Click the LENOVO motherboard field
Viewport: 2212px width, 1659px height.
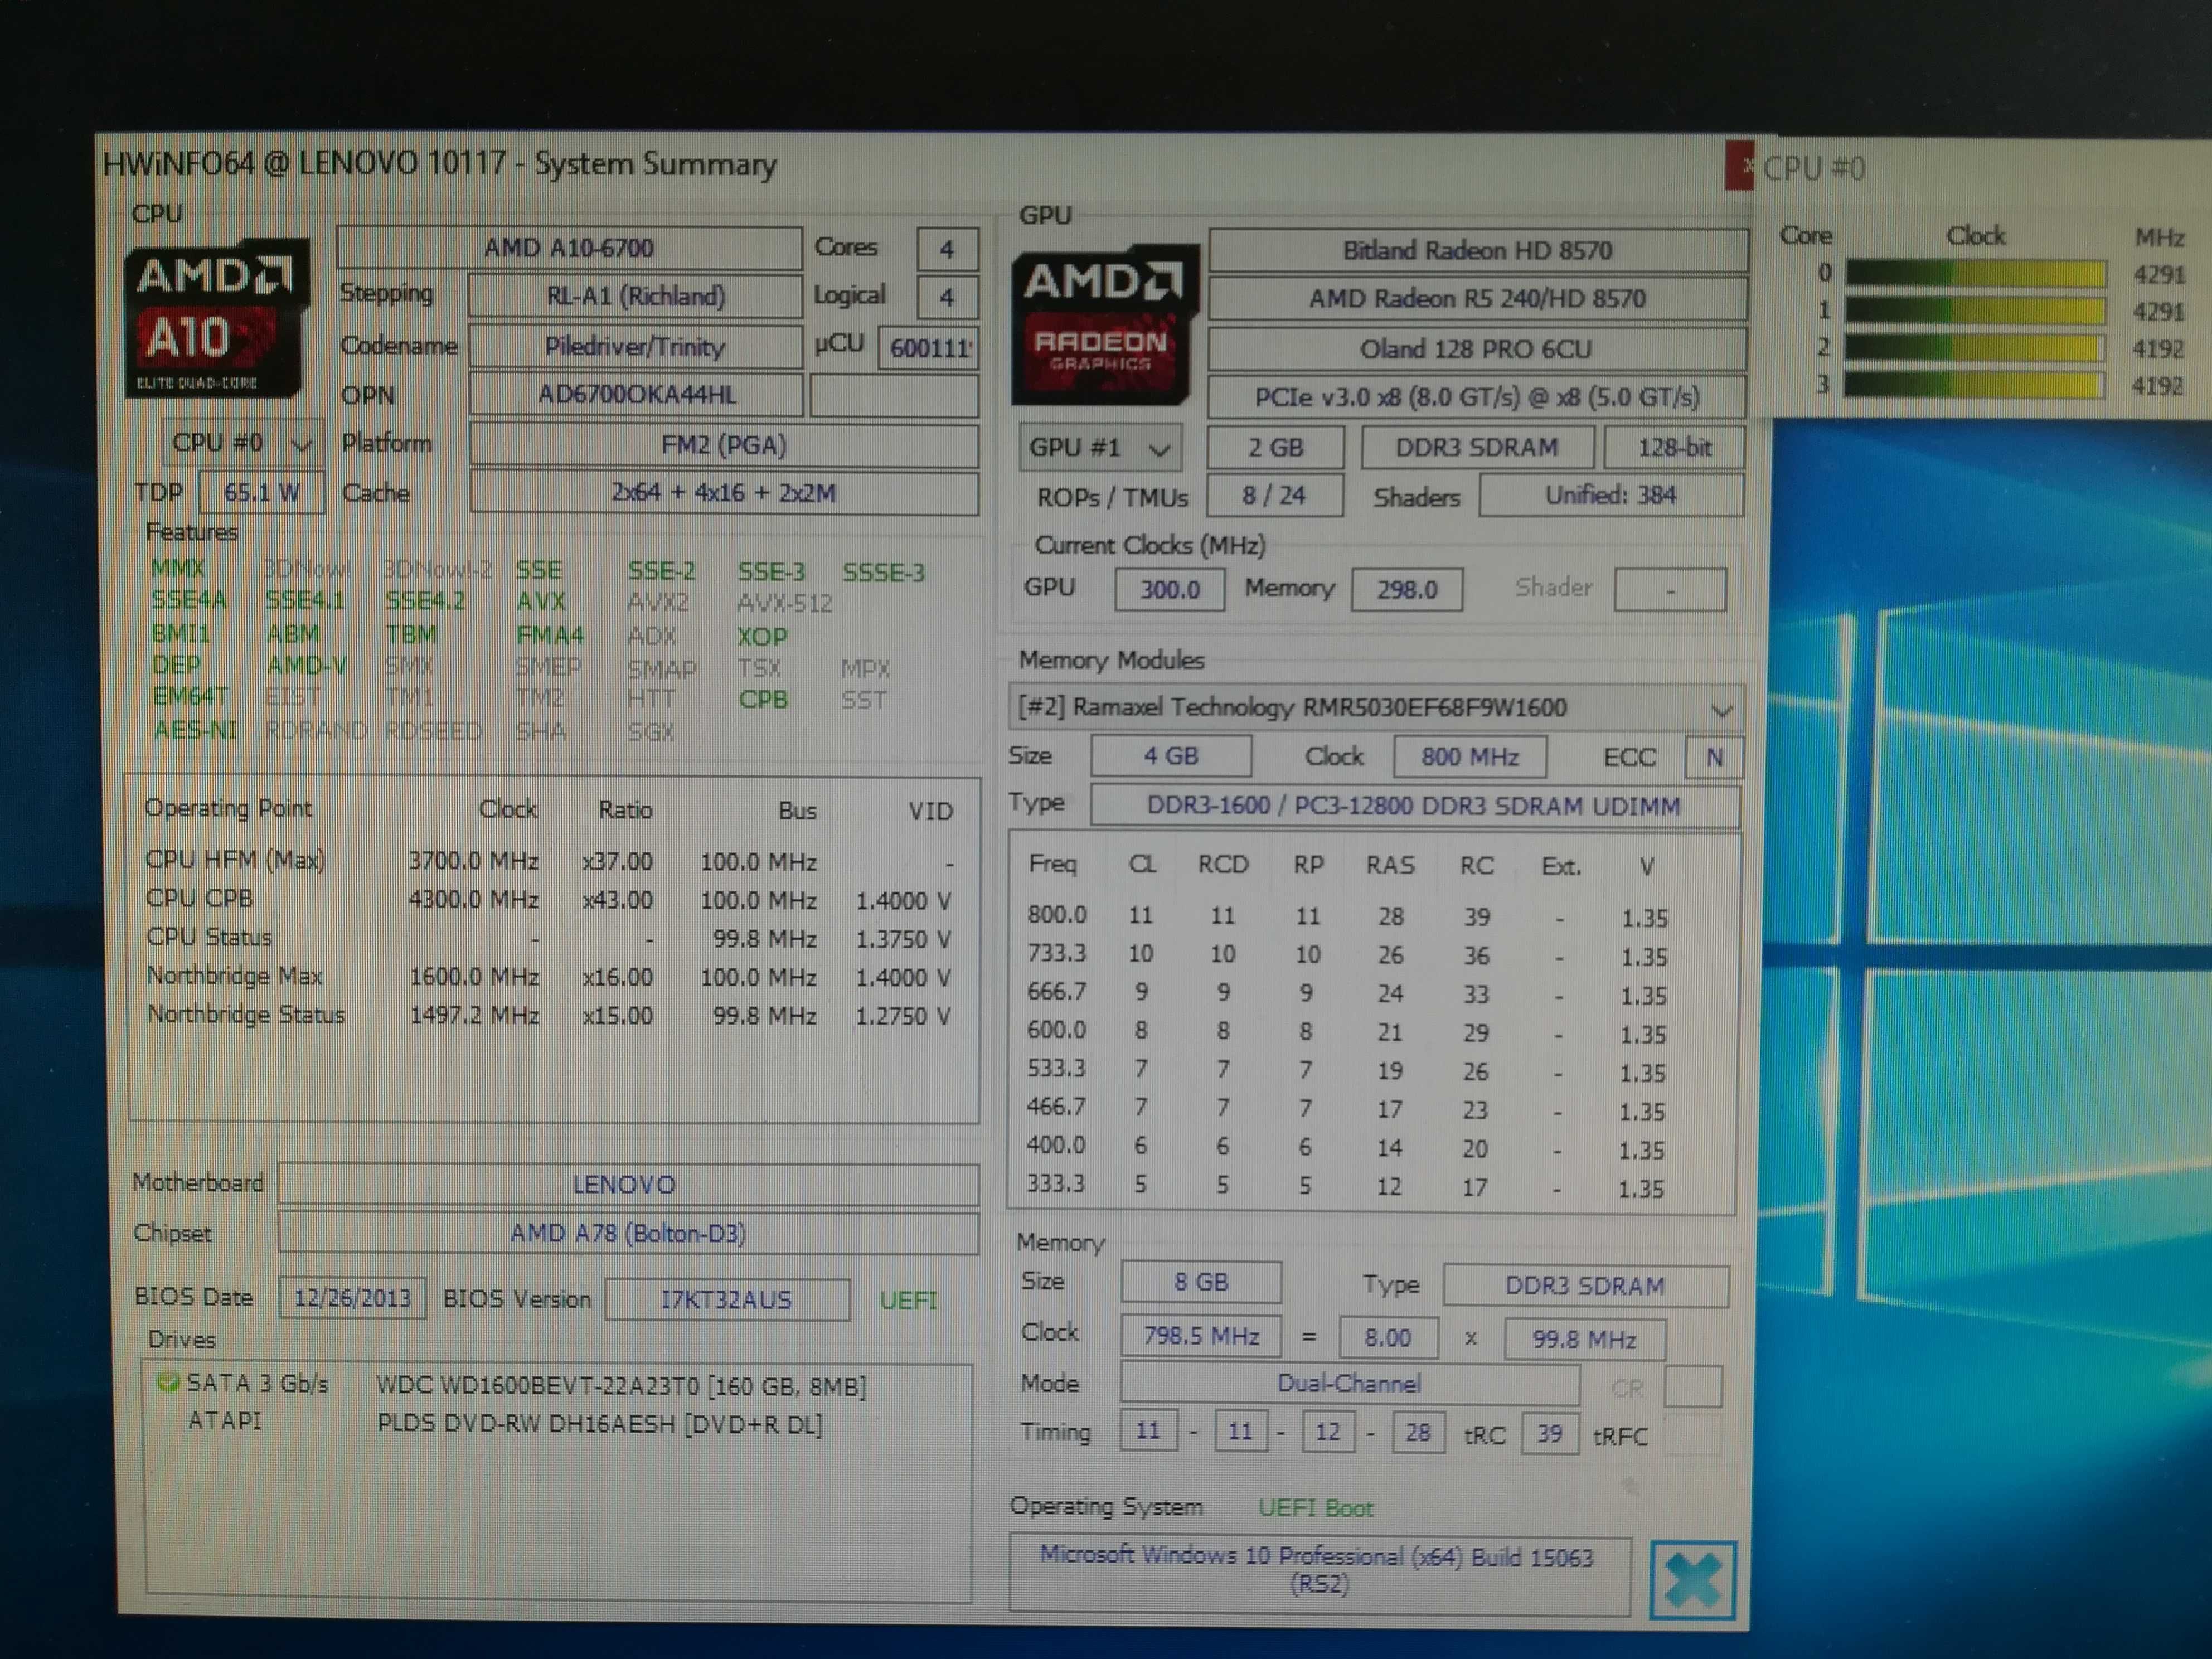click(x=627, y=1185)
